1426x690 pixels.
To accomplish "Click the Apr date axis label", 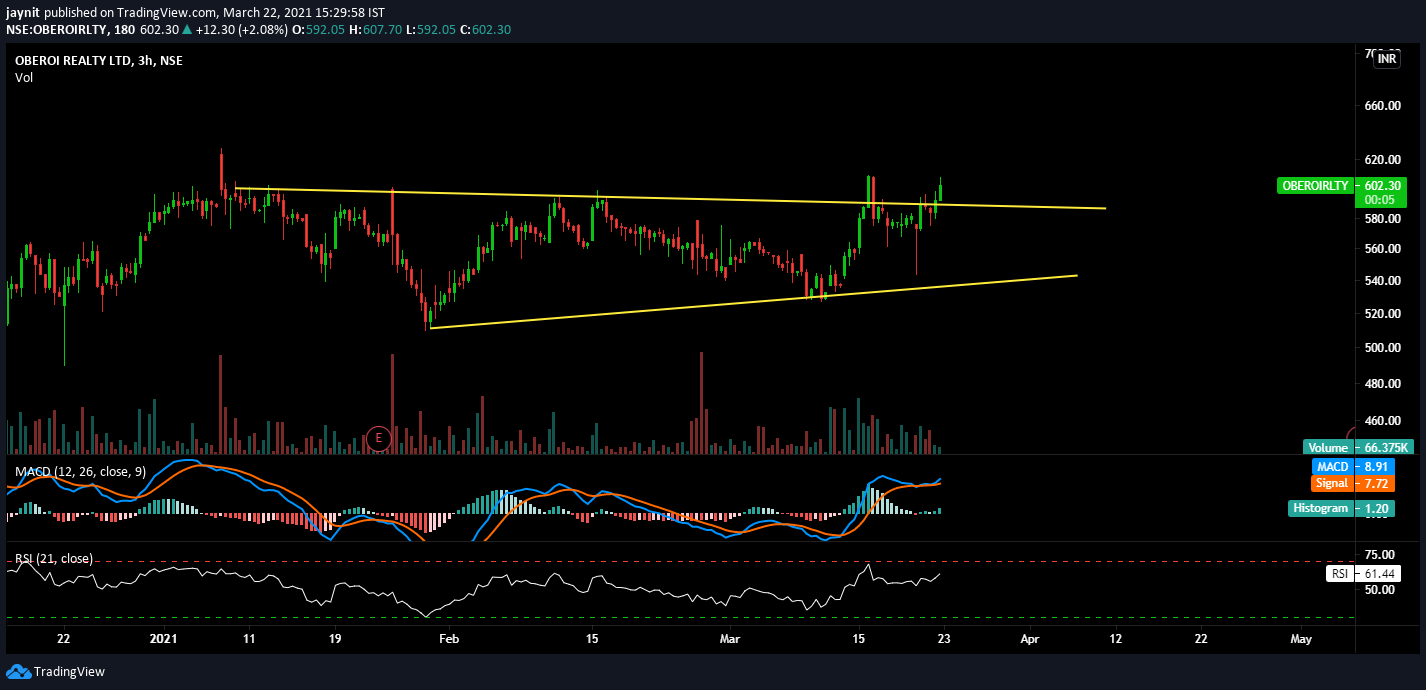I will coord(1030,638).
